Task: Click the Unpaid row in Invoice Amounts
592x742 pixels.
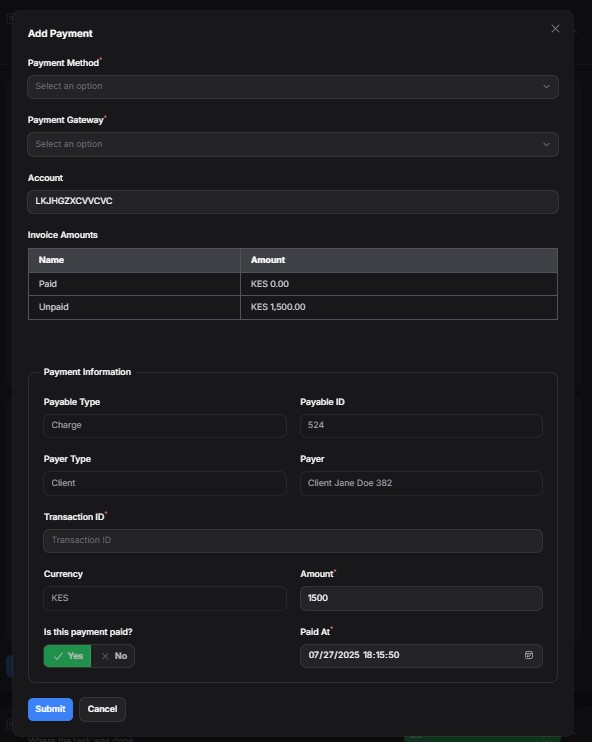Action: click(293, 307)
